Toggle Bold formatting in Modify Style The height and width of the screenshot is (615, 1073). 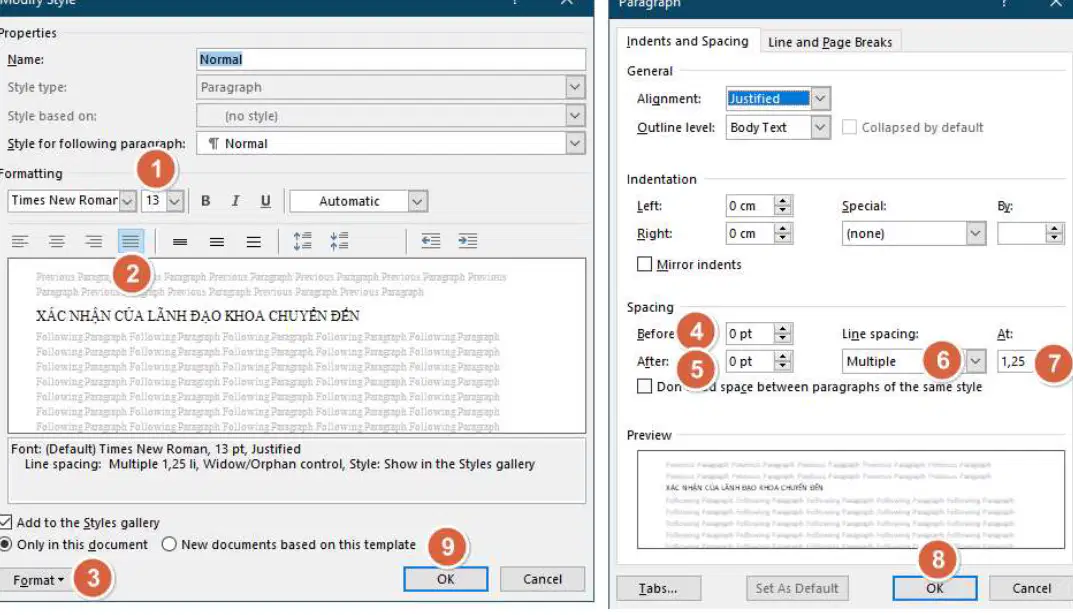(205, 201)
